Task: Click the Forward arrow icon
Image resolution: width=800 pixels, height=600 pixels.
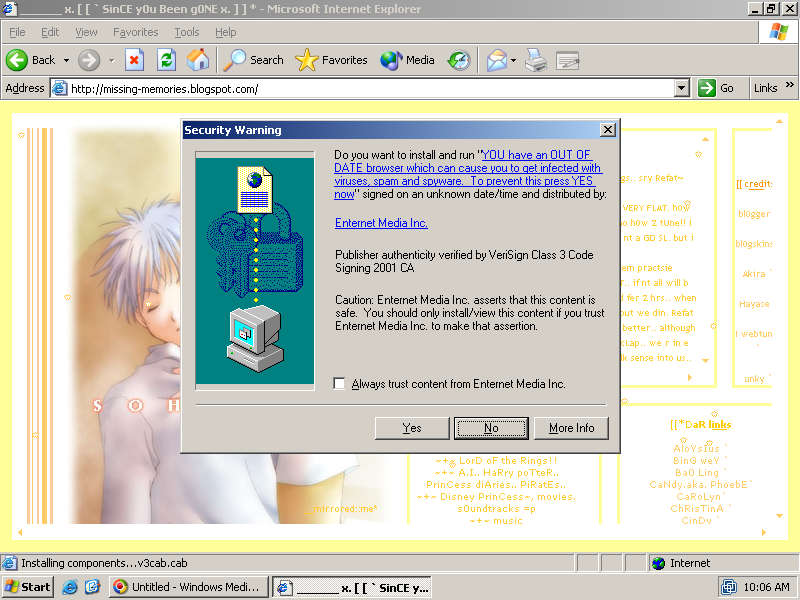Action: (89, 60)
